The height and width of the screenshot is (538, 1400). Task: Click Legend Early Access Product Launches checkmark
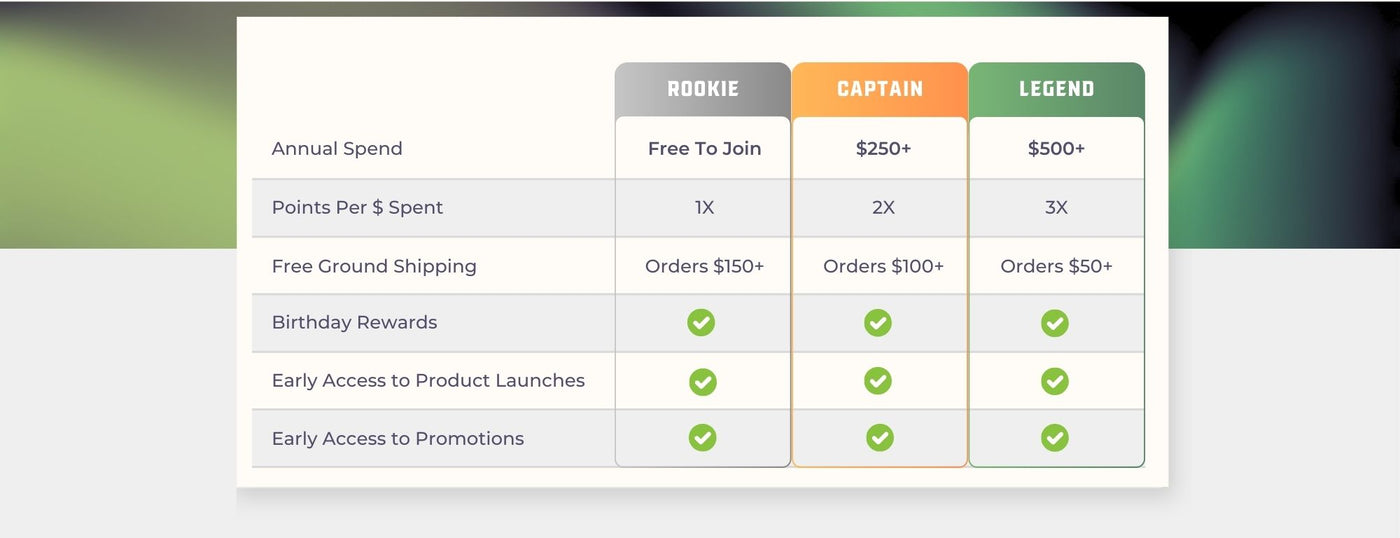tap(1055, 381)
